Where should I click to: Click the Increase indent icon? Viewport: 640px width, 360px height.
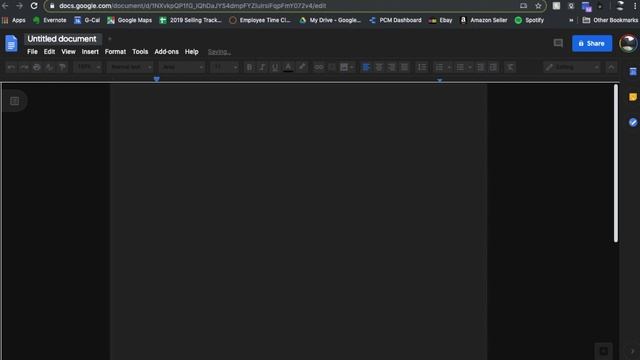(x=493, y=67)
